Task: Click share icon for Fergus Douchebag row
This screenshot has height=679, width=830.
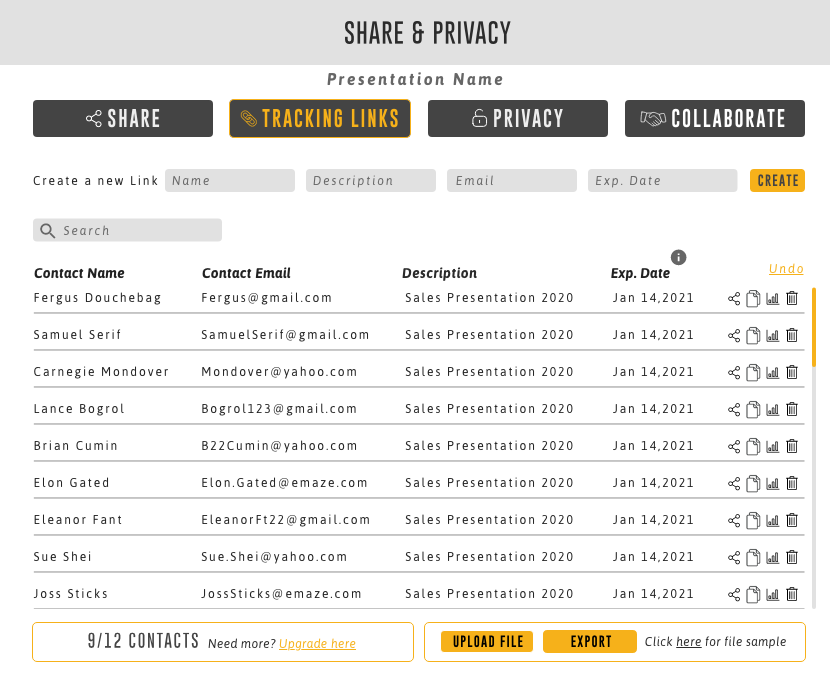Action: [x=734, y=298]
